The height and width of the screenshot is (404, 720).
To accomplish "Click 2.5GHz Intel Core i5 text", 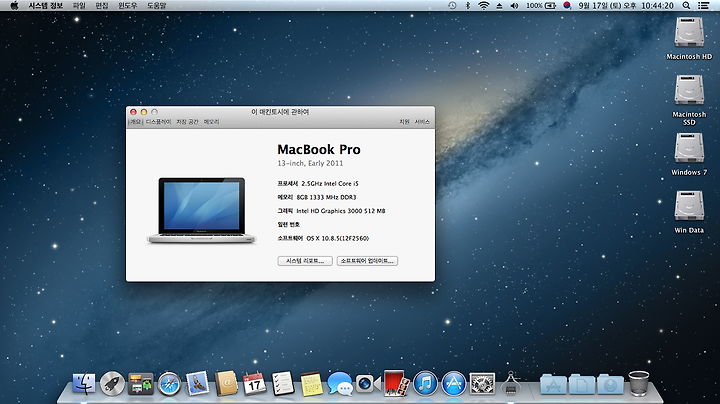I will (x=330, y=183).
